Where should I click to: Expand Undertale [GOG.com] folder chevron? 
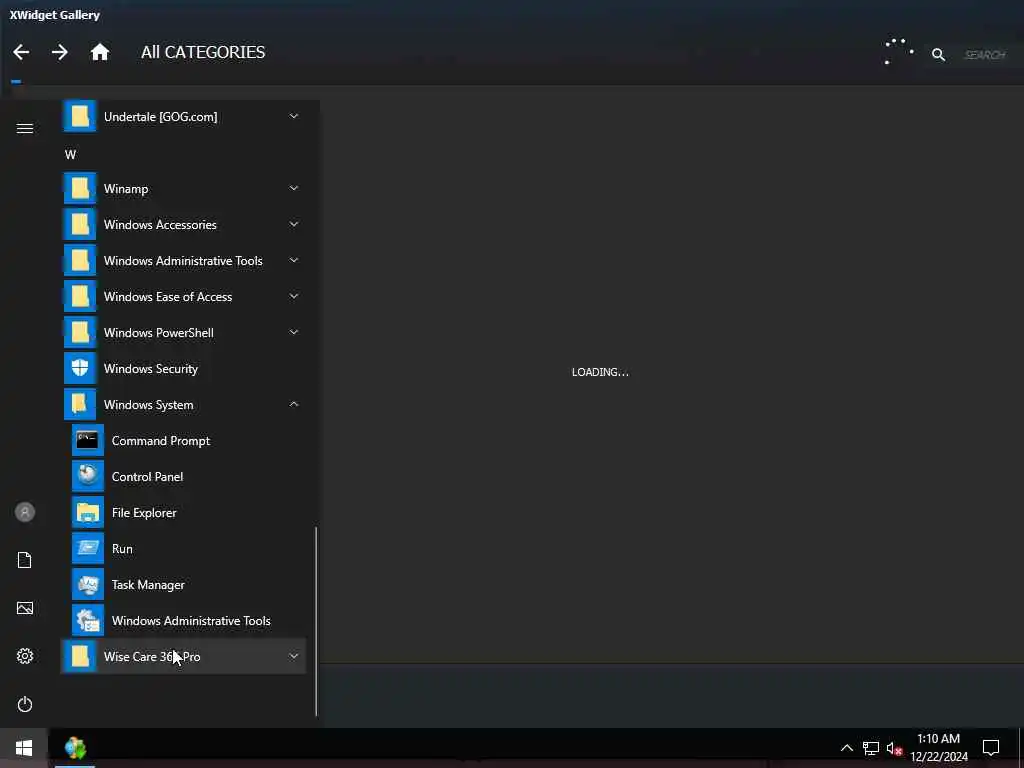tap(294, 116)
